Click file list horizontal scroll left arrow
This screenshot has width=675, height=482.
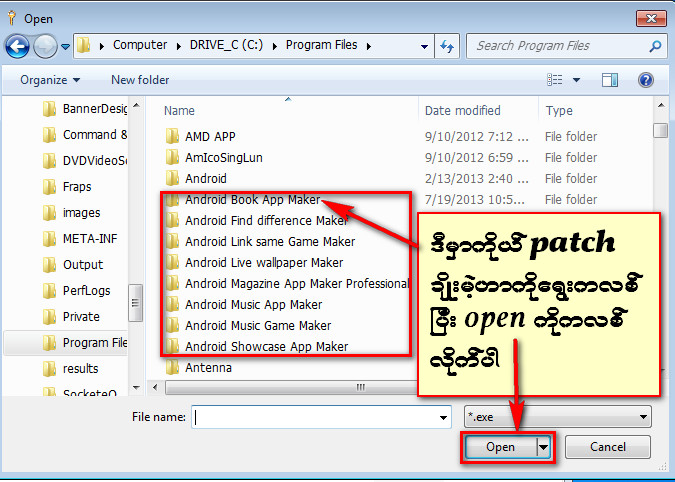click(155, 387)
